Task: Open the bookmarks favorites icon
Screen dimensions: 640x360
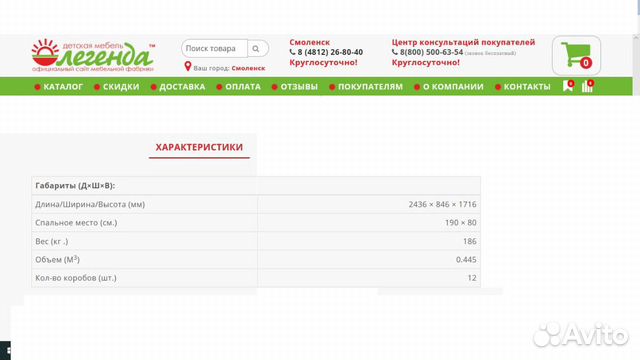Action: pos(568,86)
